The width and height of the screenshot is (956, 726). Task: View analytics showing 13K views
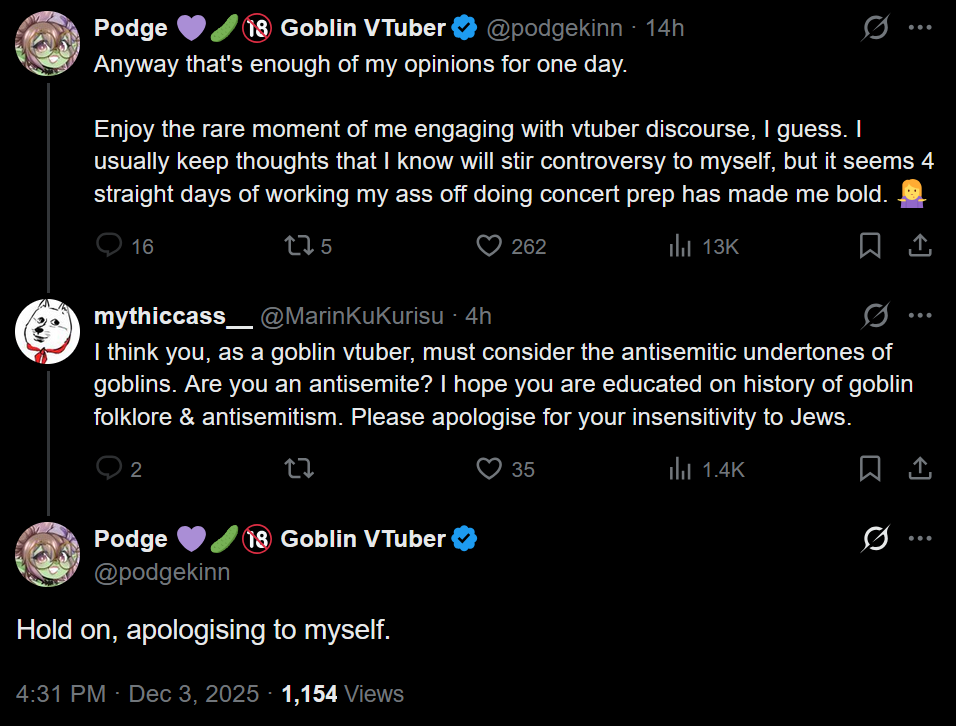click(x=680, y=245)
